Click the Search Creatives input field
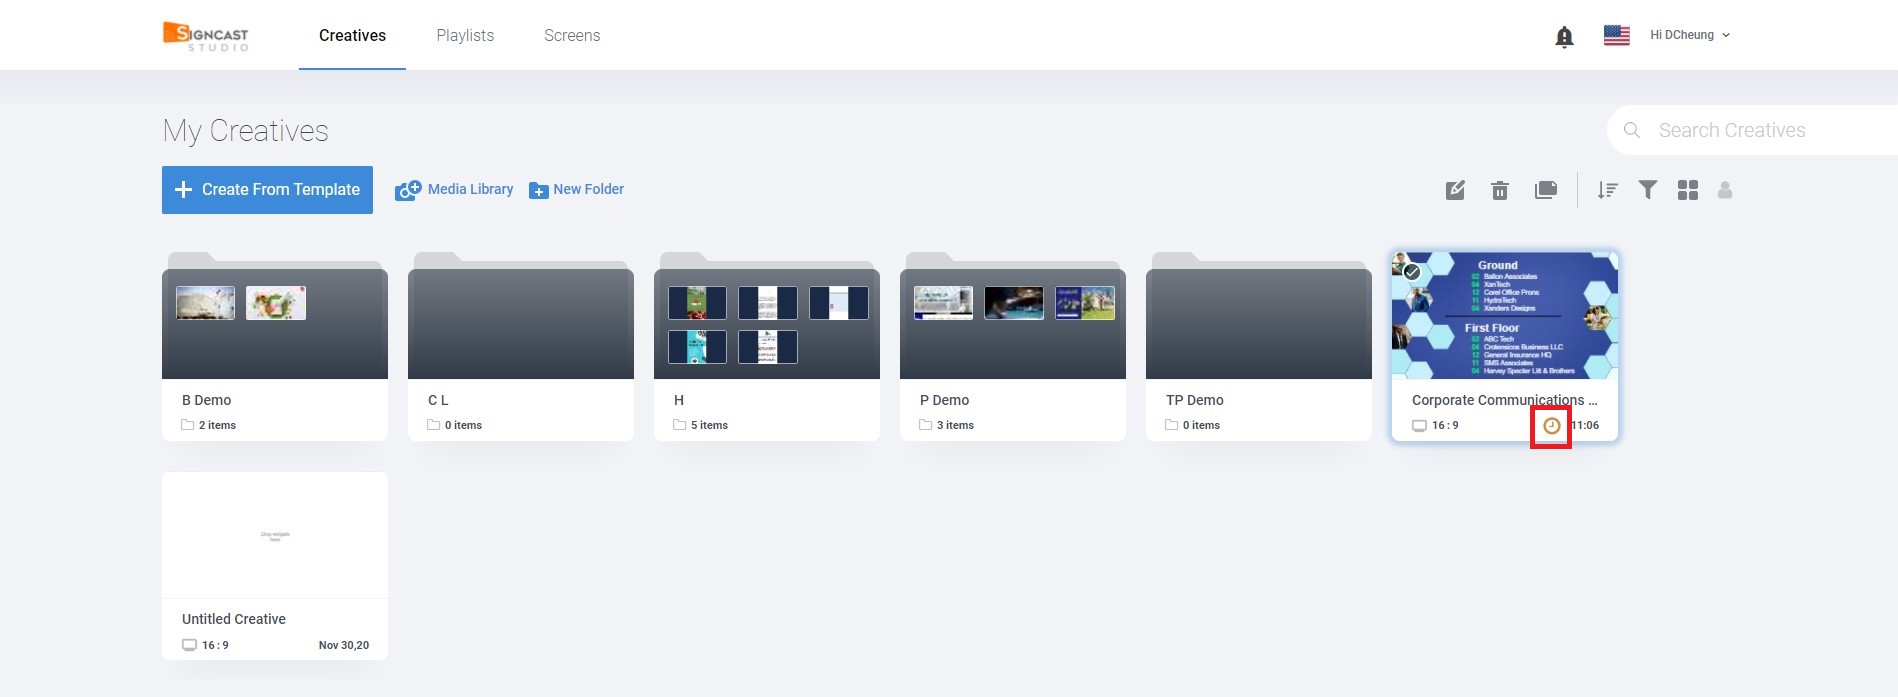 [x=1760, y=131]
